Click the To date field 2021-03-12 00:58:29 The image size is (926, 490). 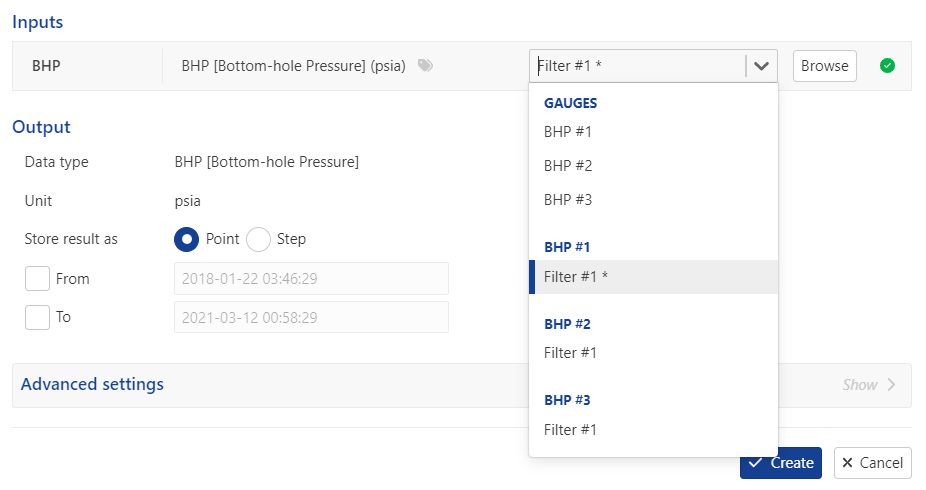coord(311,318)
